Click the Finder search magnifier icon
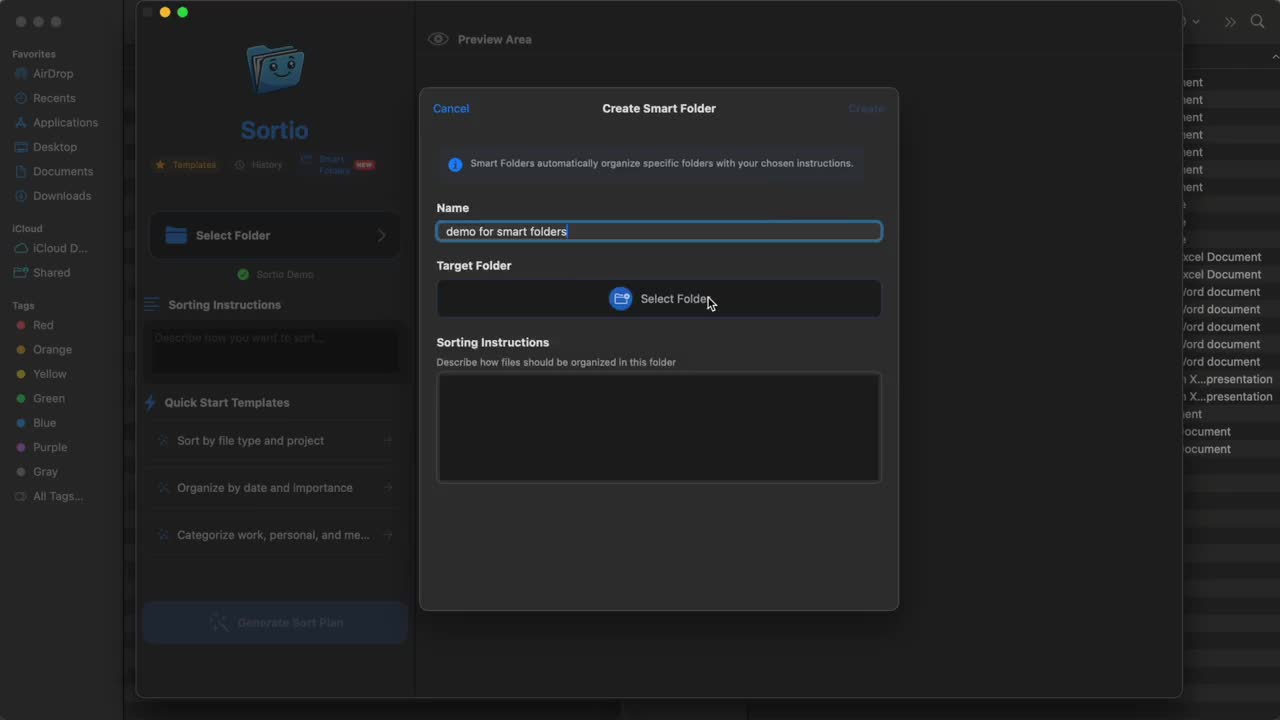This screenshot has height=720, width=1280. 1258,22
